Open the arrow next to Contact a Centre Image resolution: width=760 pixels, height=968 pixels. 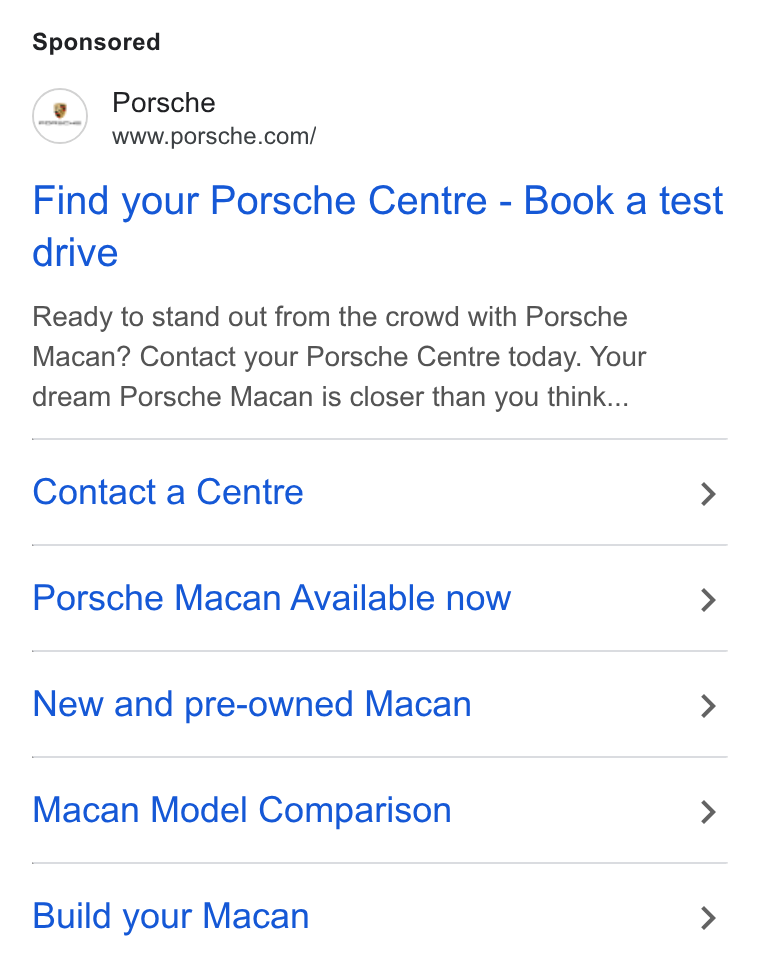pyautogui.click(x=708, y=494)
